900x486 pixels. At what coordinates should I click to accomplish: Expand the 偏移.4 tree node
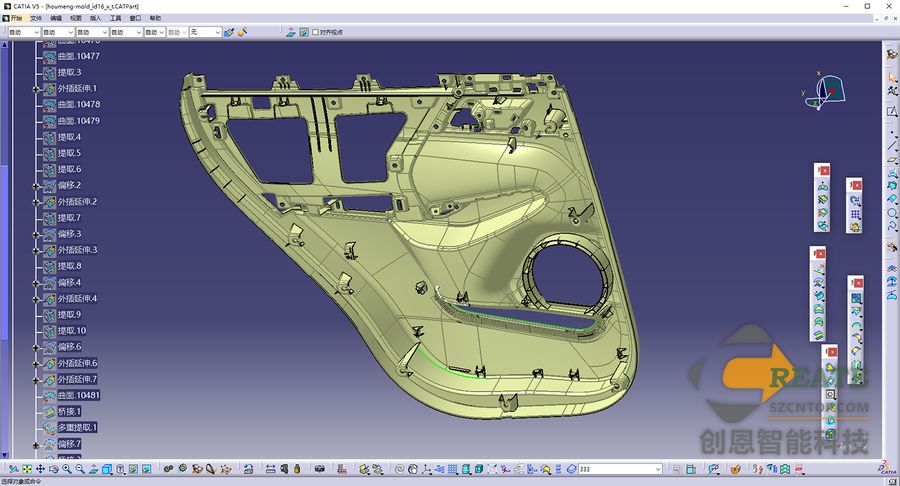tap(36, 283)
